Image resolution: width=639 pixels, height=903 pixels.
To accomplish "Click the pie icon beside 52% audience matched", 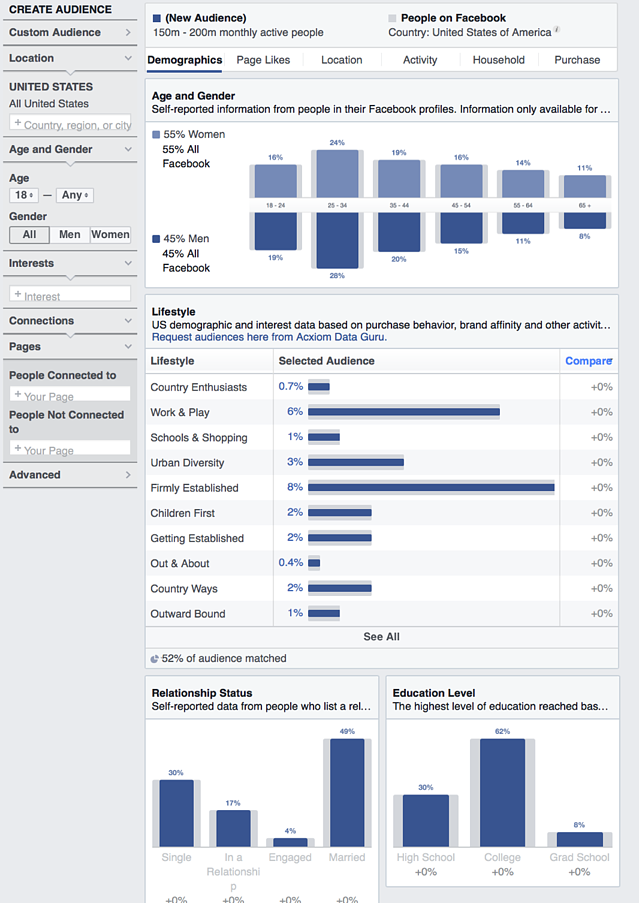I will pos(152,658).
